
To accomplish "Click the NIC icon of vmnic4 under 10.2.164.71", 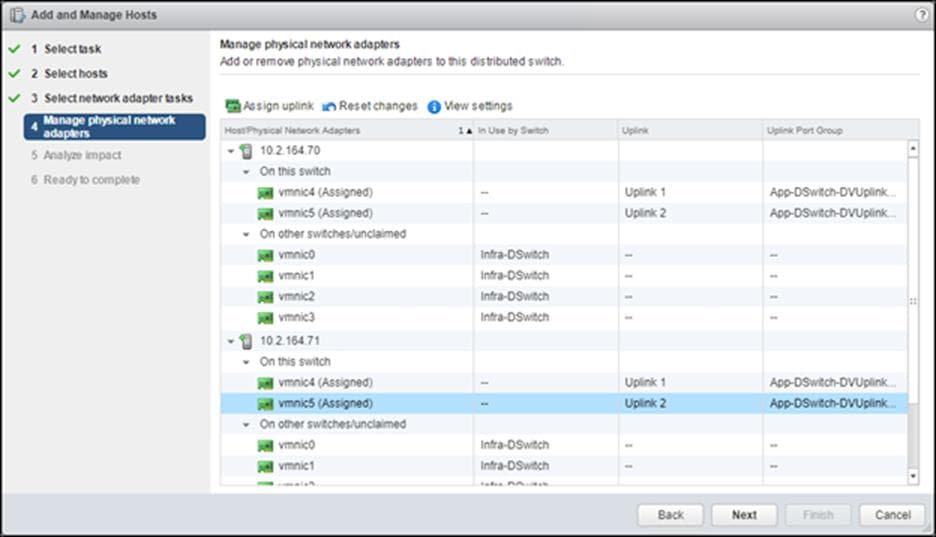I will click(x=265, y=384).
